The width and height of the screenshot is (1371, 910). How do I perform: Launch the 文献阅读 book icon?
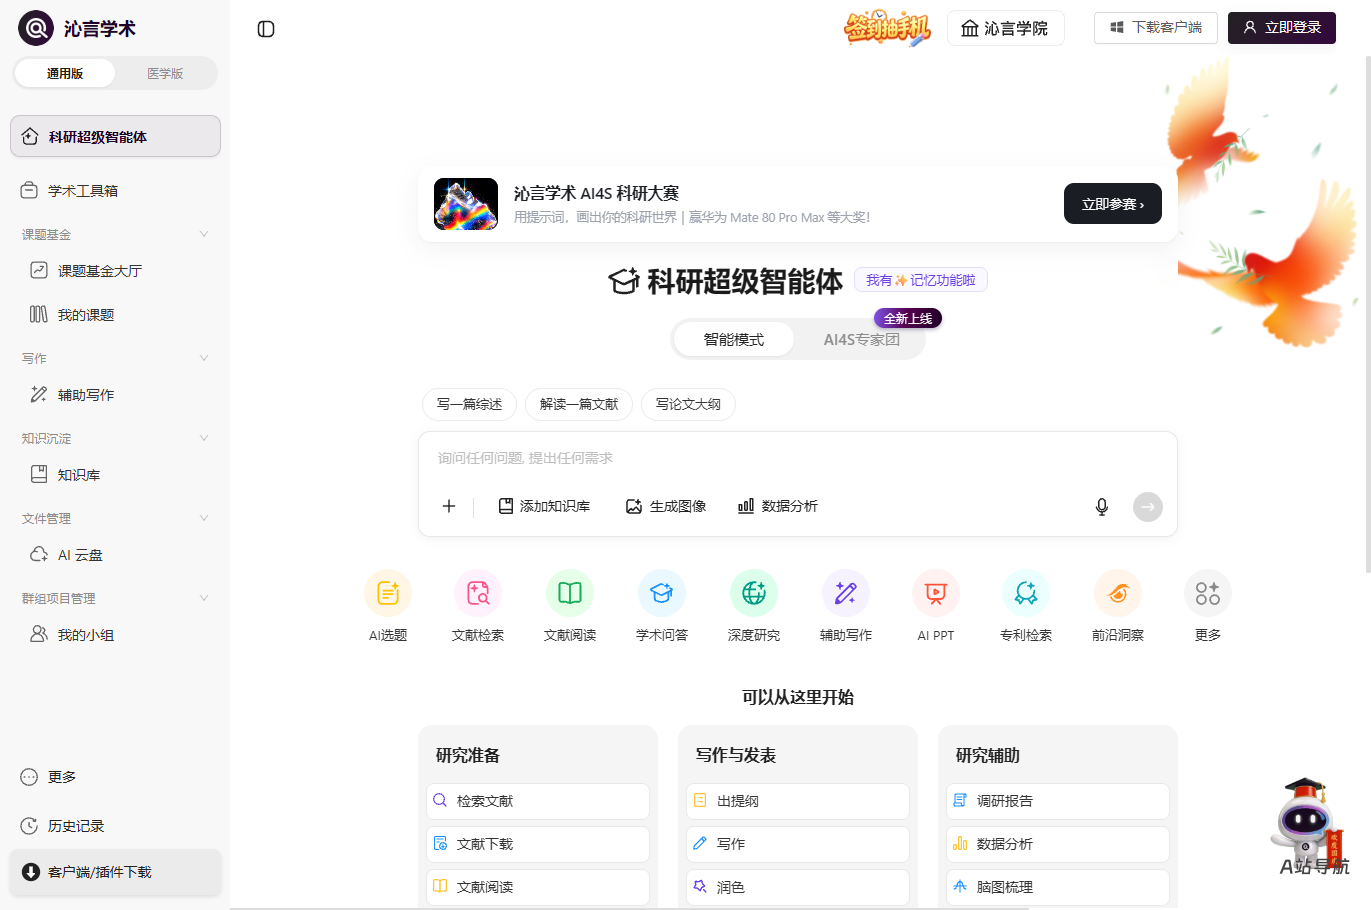[570, 593]
